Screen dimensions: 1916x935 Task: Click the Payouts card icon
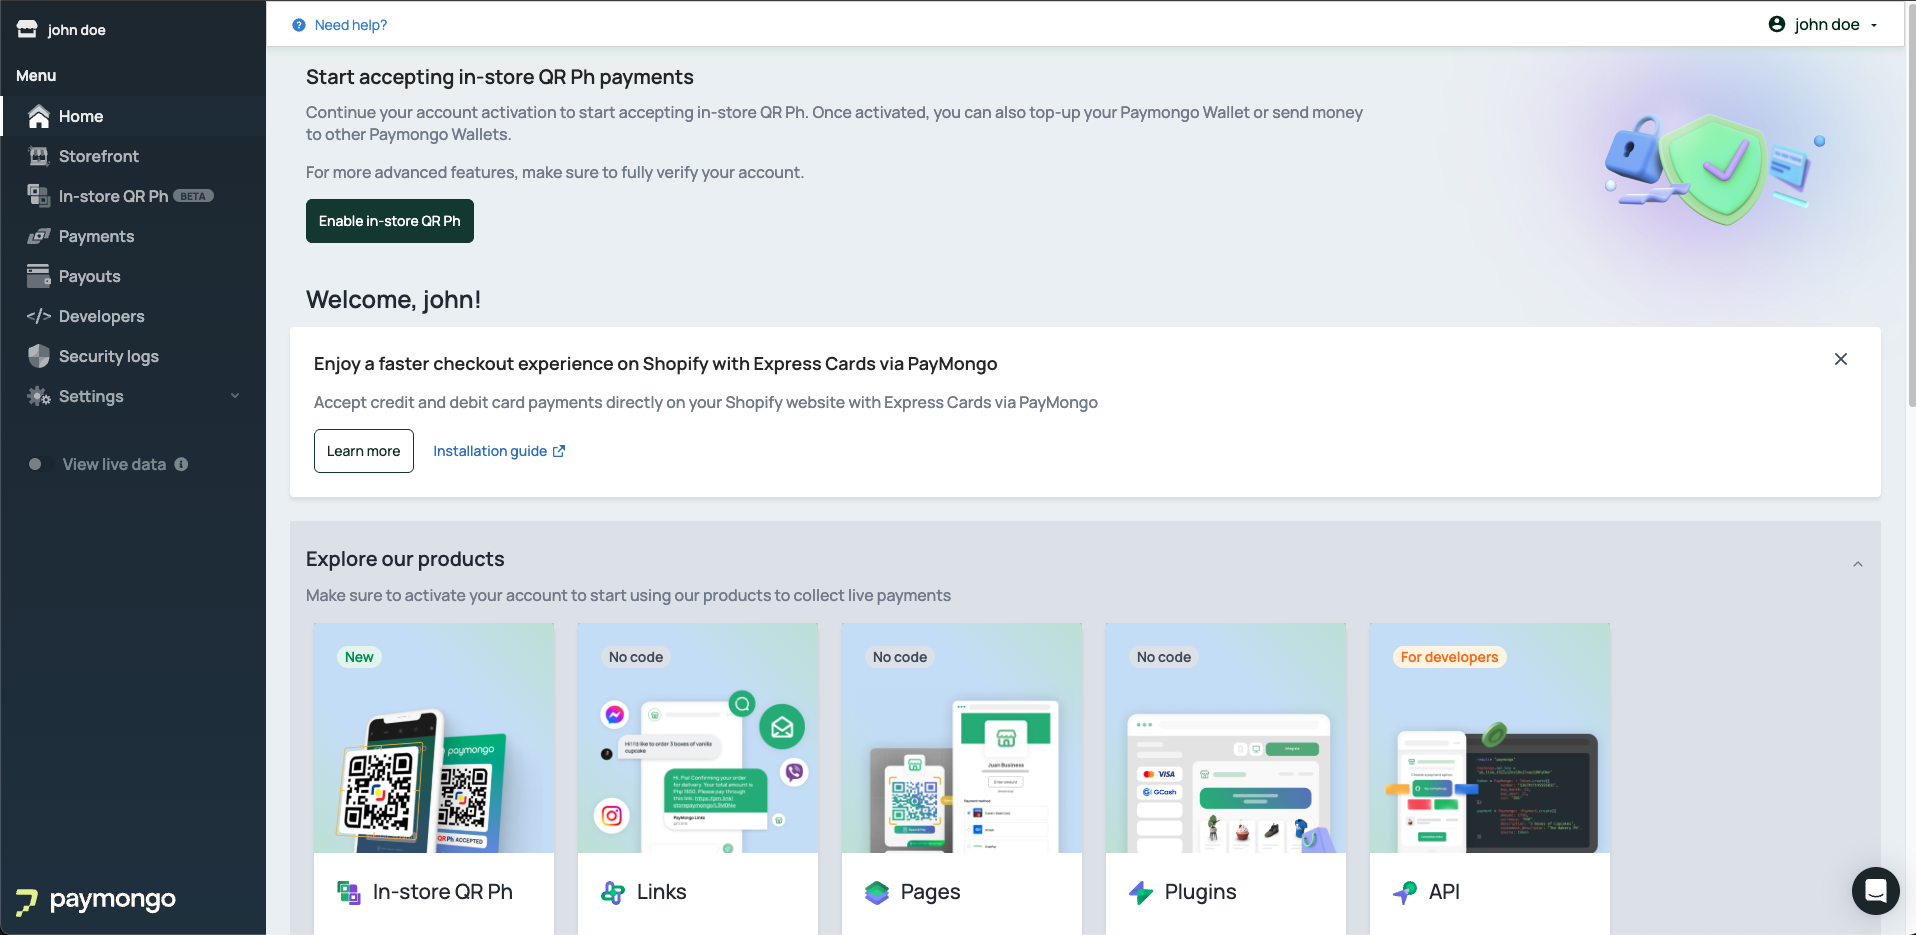click(x=39, y=276)
